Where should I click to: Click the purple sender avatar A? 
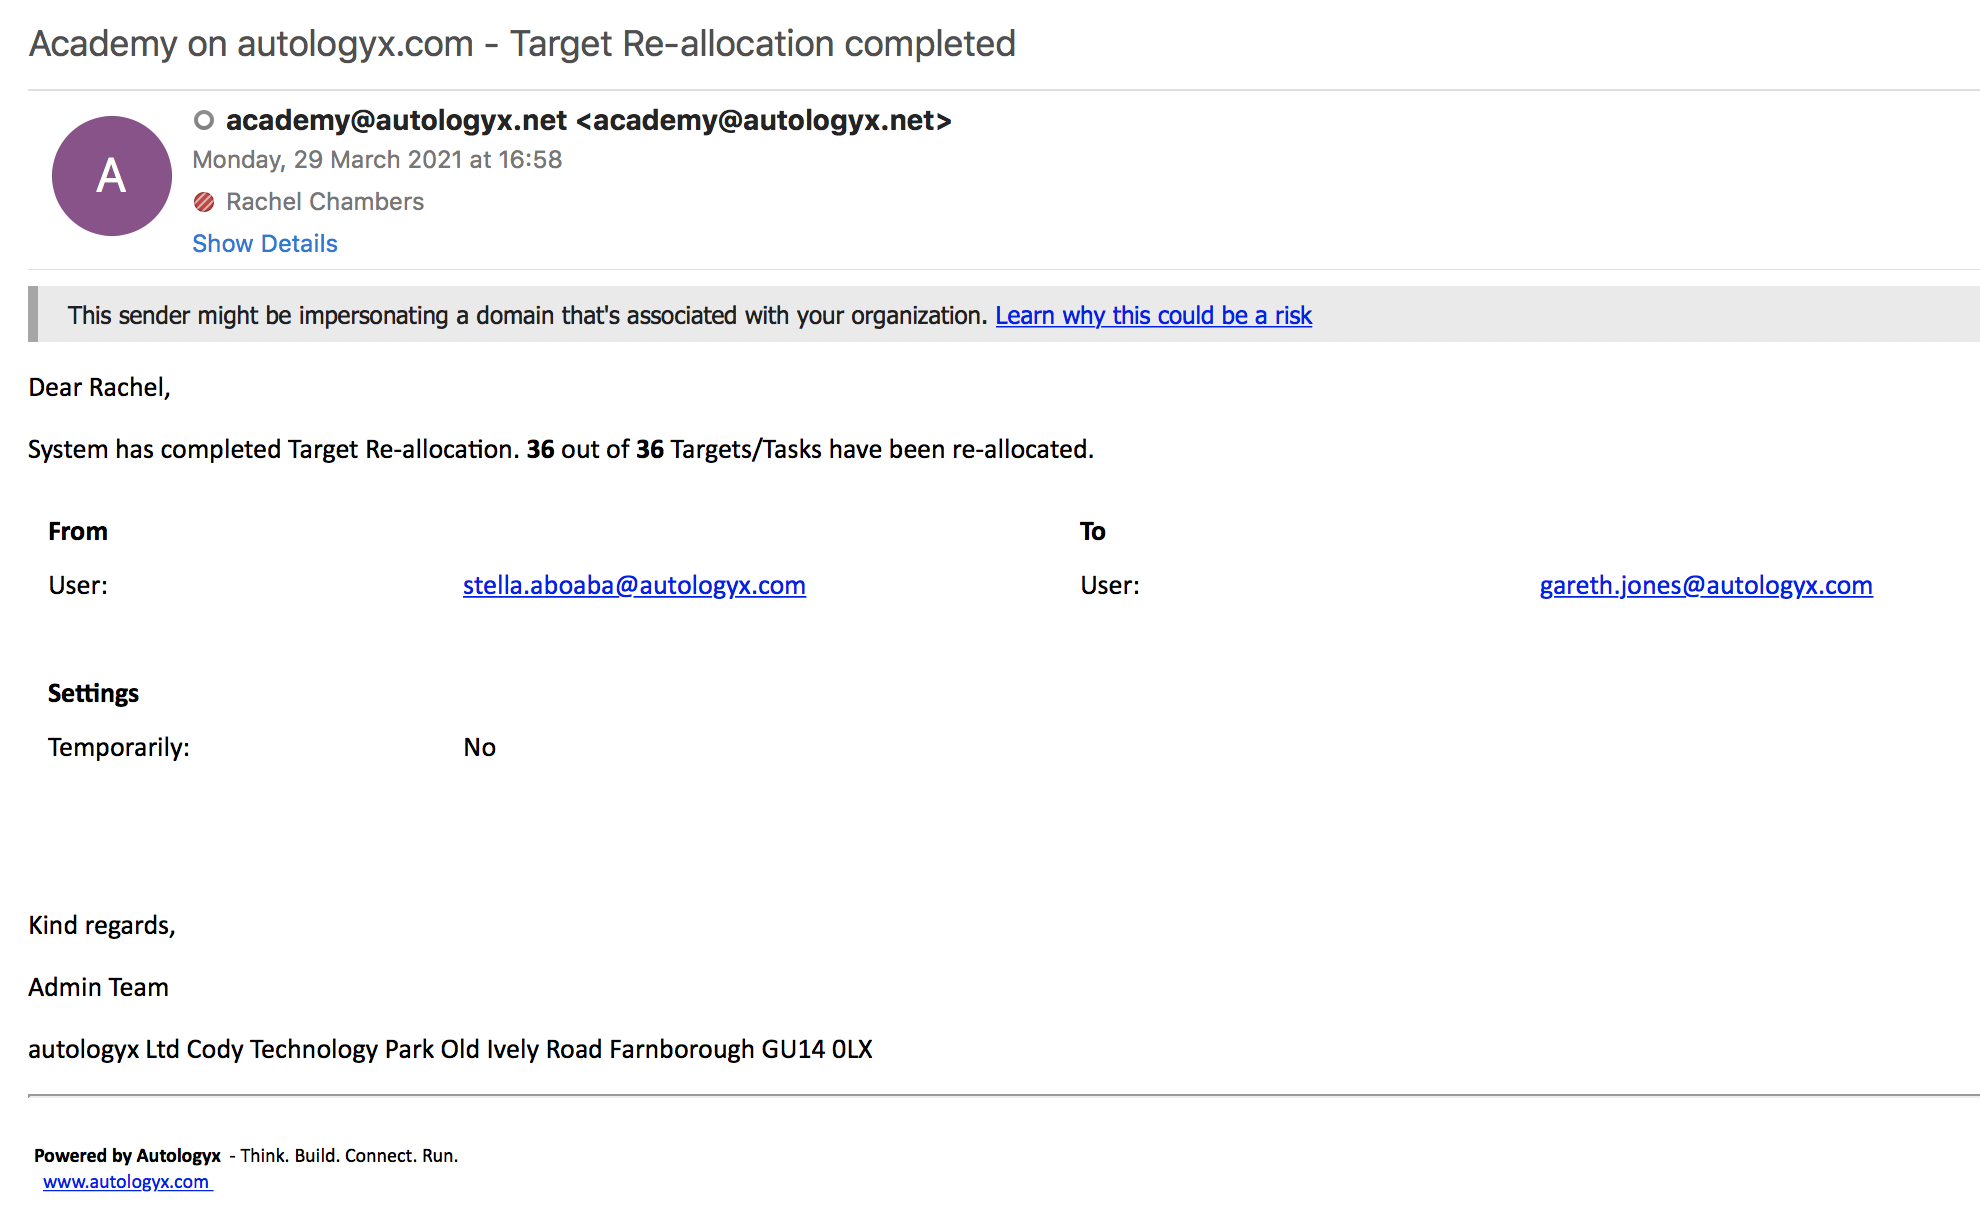pos(112,176)
